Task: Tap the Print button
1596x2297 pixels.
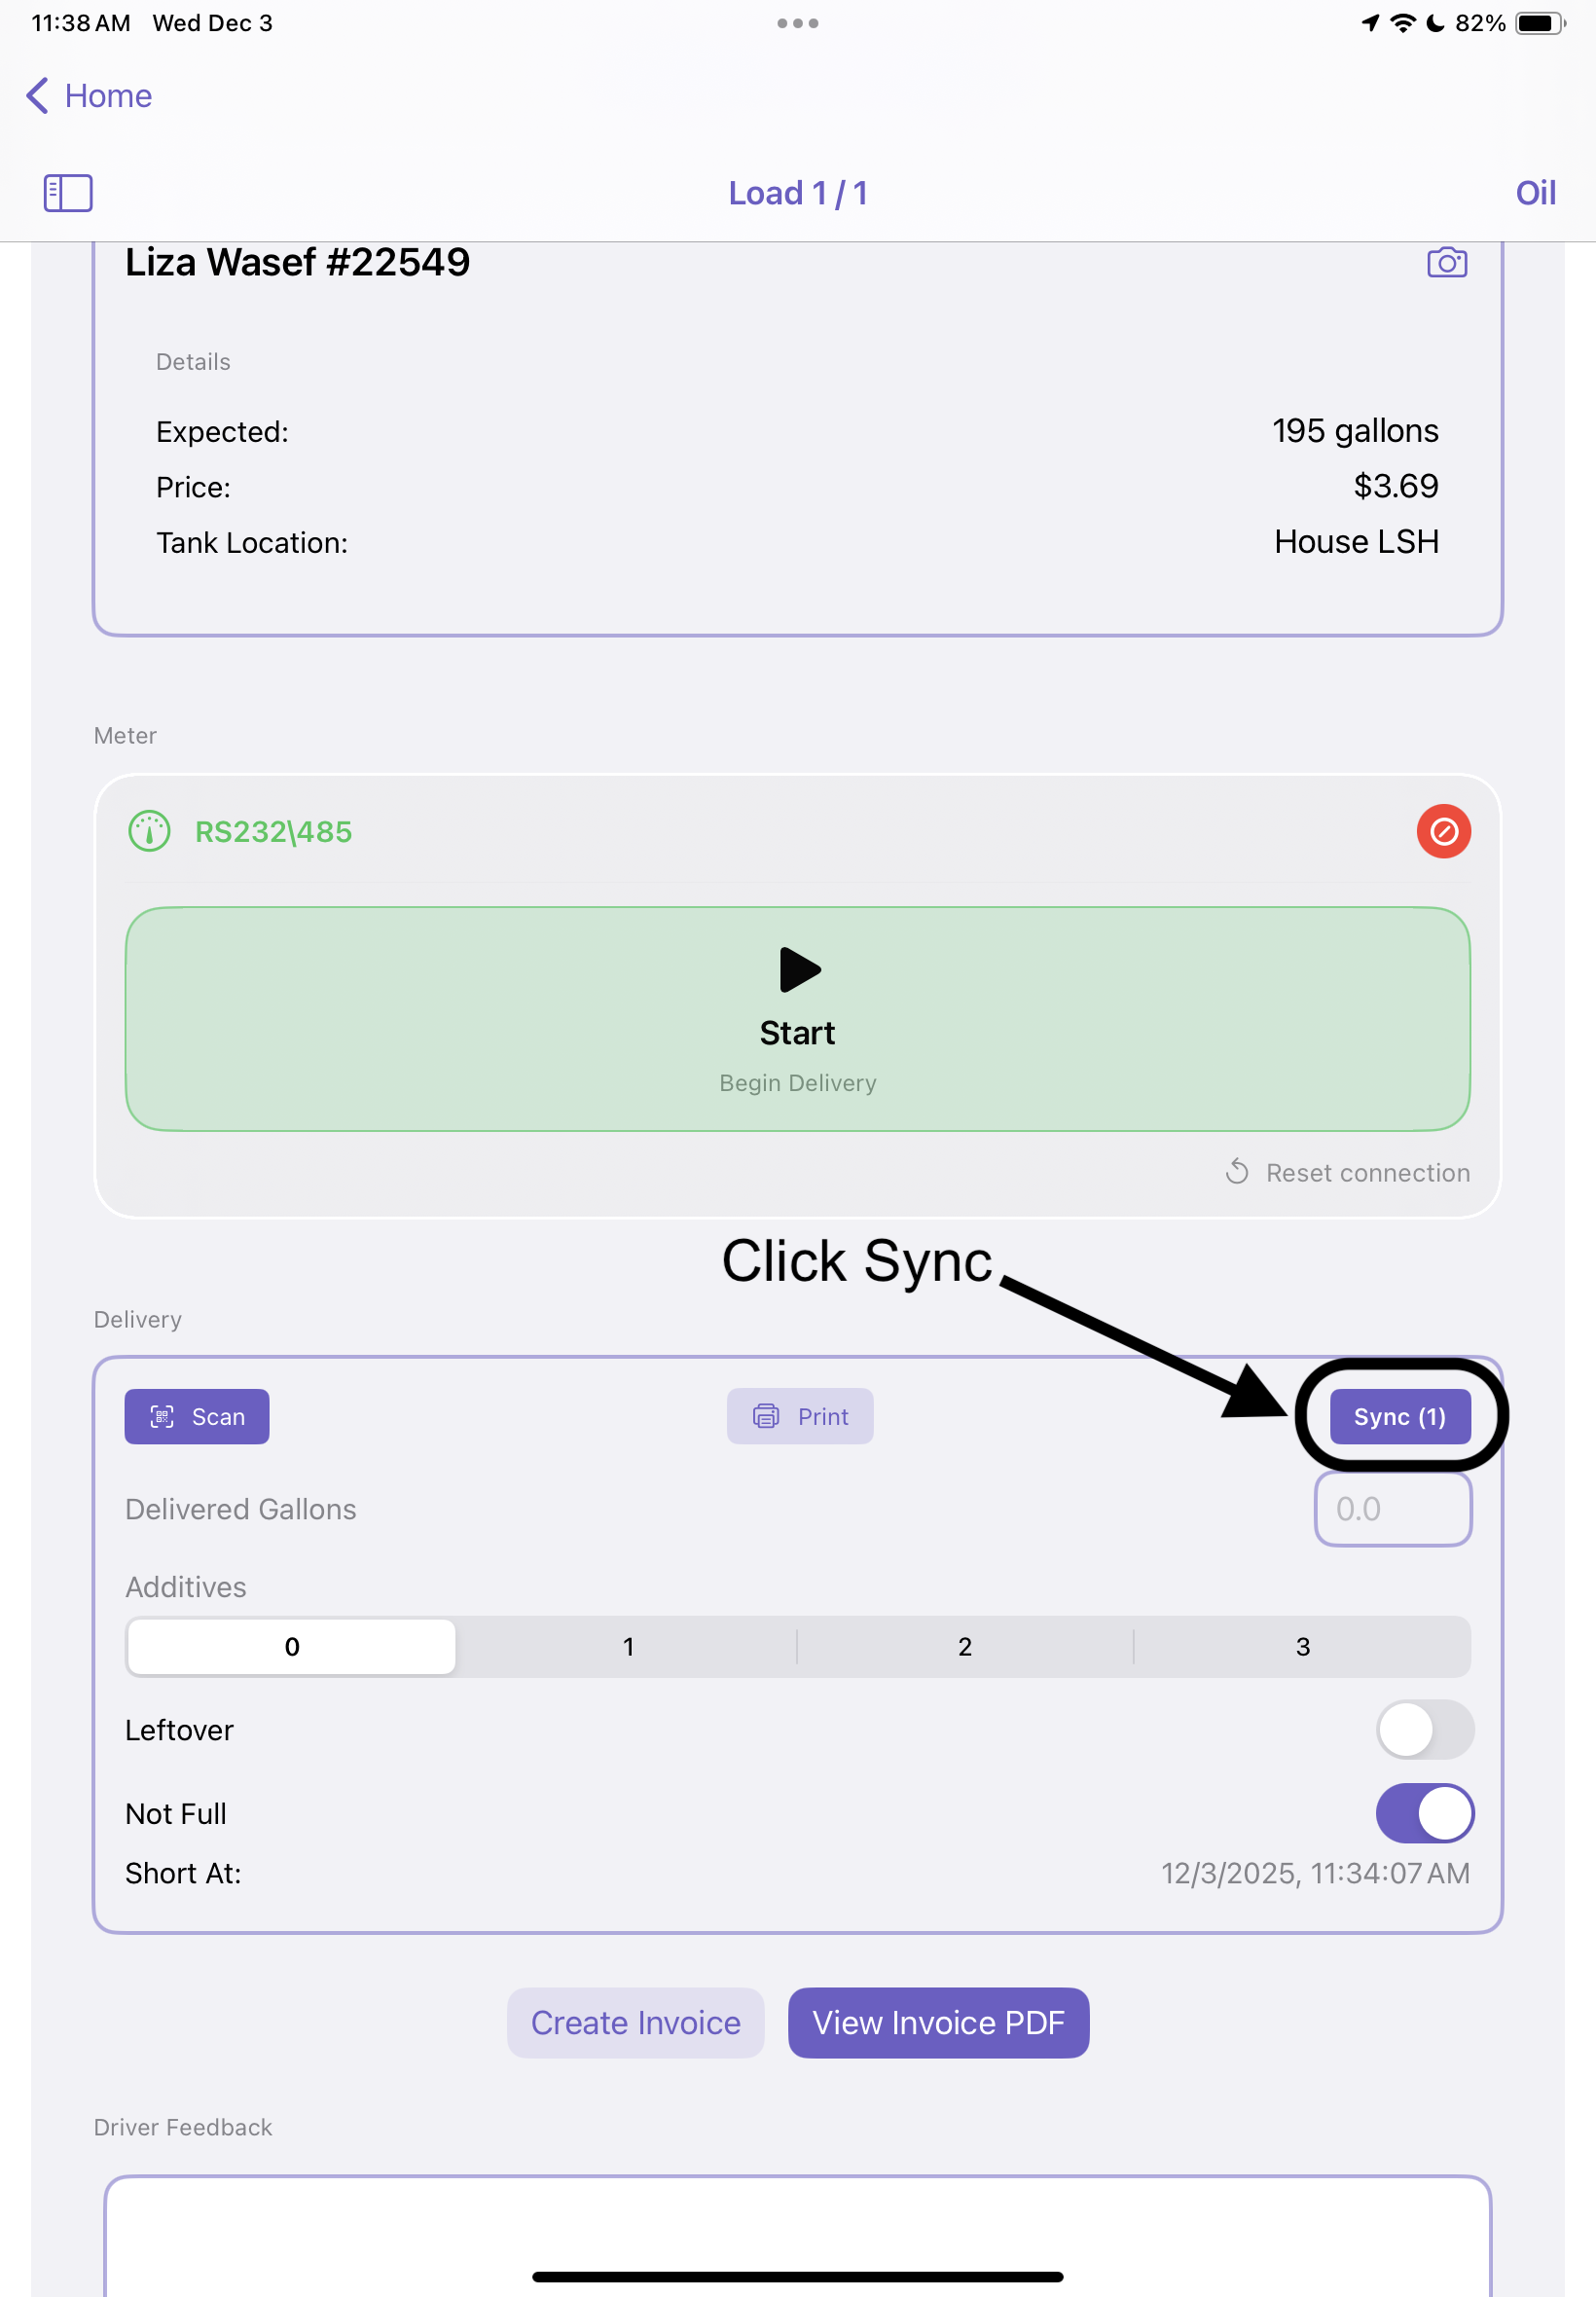Action: (x=799, y=1416)
